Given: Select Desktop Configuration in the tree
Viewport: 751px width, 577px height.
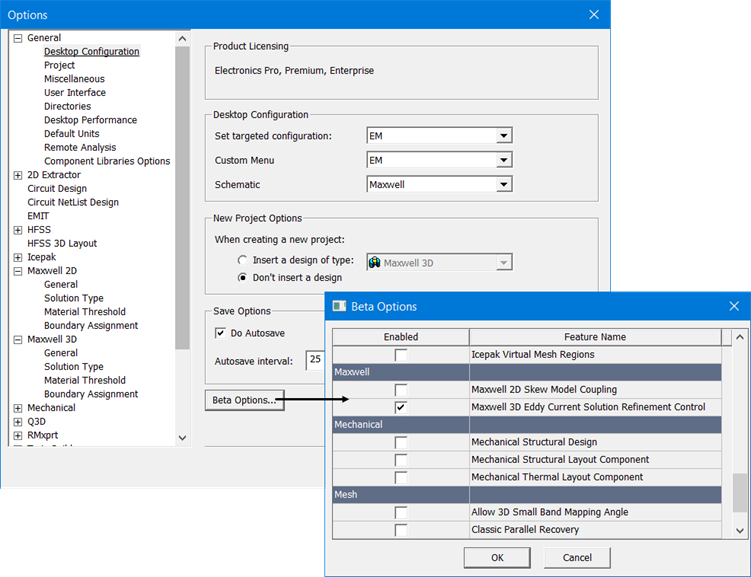Looking at the screenshot, I should pos(91,51).
